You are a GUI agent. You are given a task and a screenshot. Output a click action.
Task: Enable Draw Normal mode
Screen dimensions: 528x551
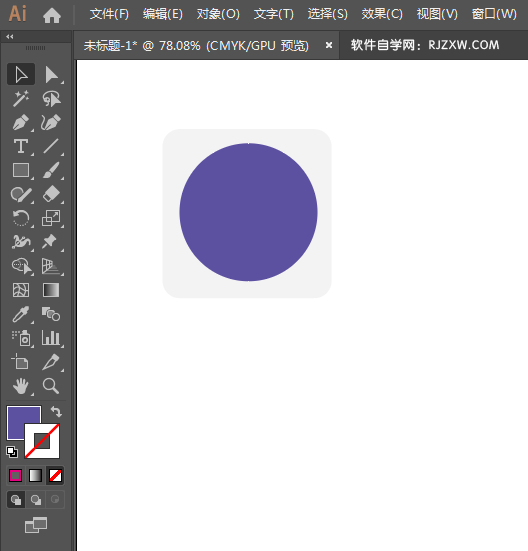(x=16, y=499)
